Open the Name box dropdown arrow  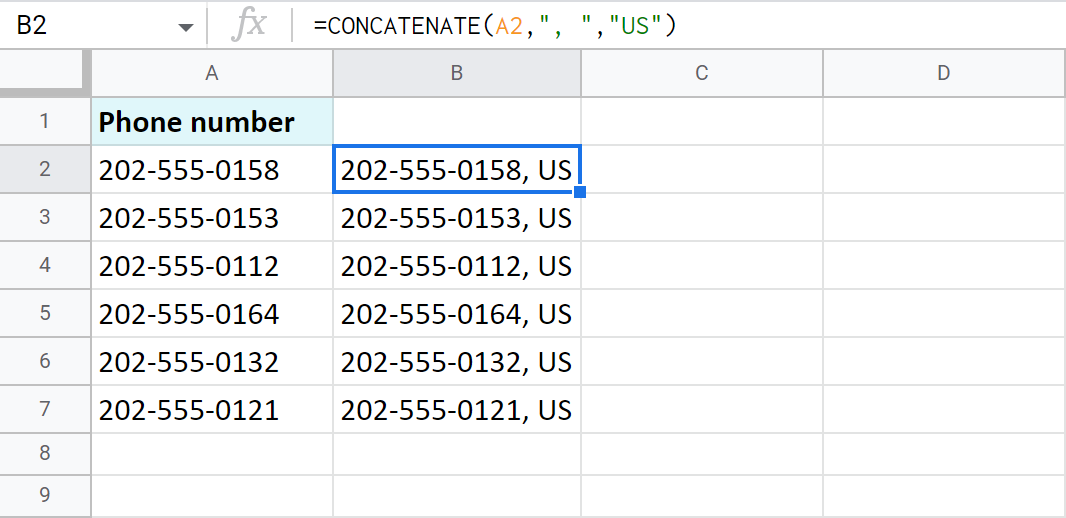pyautogui.click(x=185, y=28)
